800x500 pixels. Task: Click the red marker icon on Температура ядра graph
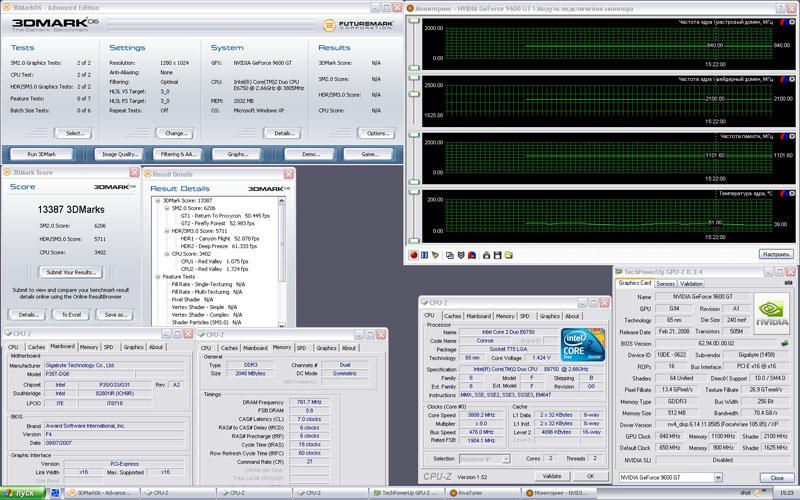(x=784, y=194)
